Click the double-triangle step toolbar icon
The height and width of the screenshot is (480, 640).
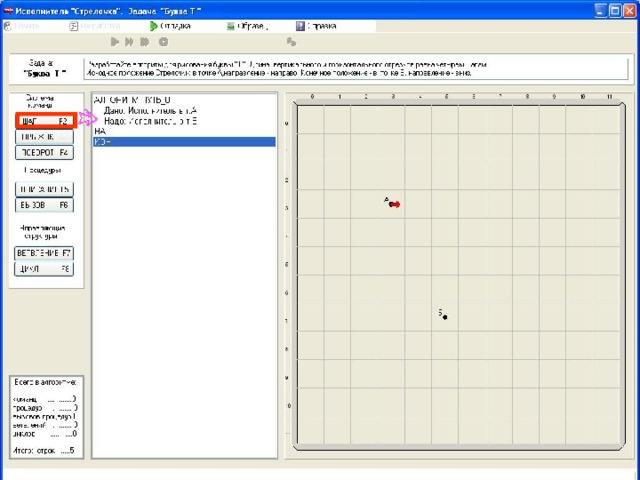tap(129, 42)
